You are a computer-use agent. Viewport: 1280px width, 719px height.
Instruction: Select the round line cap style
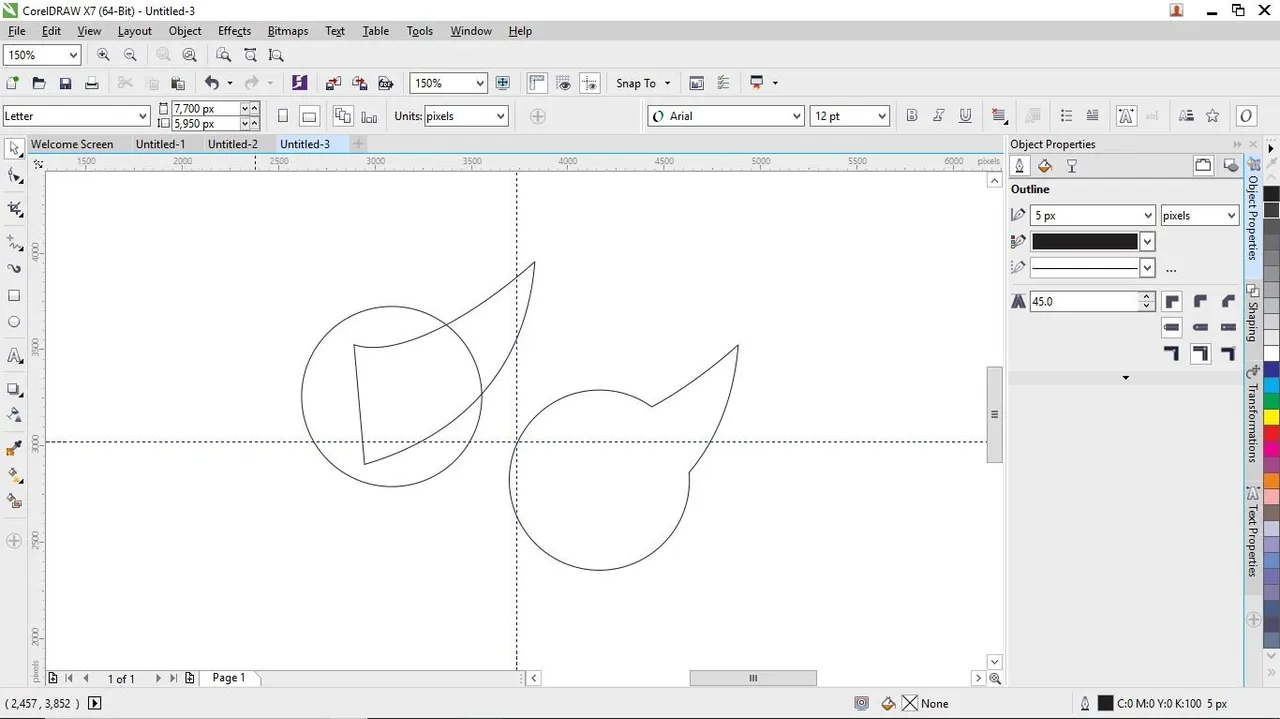(1200, 327)
